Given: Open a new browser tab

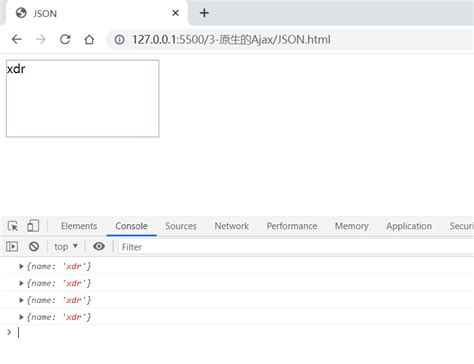Looking at the screenshot, I should (204, 13).
